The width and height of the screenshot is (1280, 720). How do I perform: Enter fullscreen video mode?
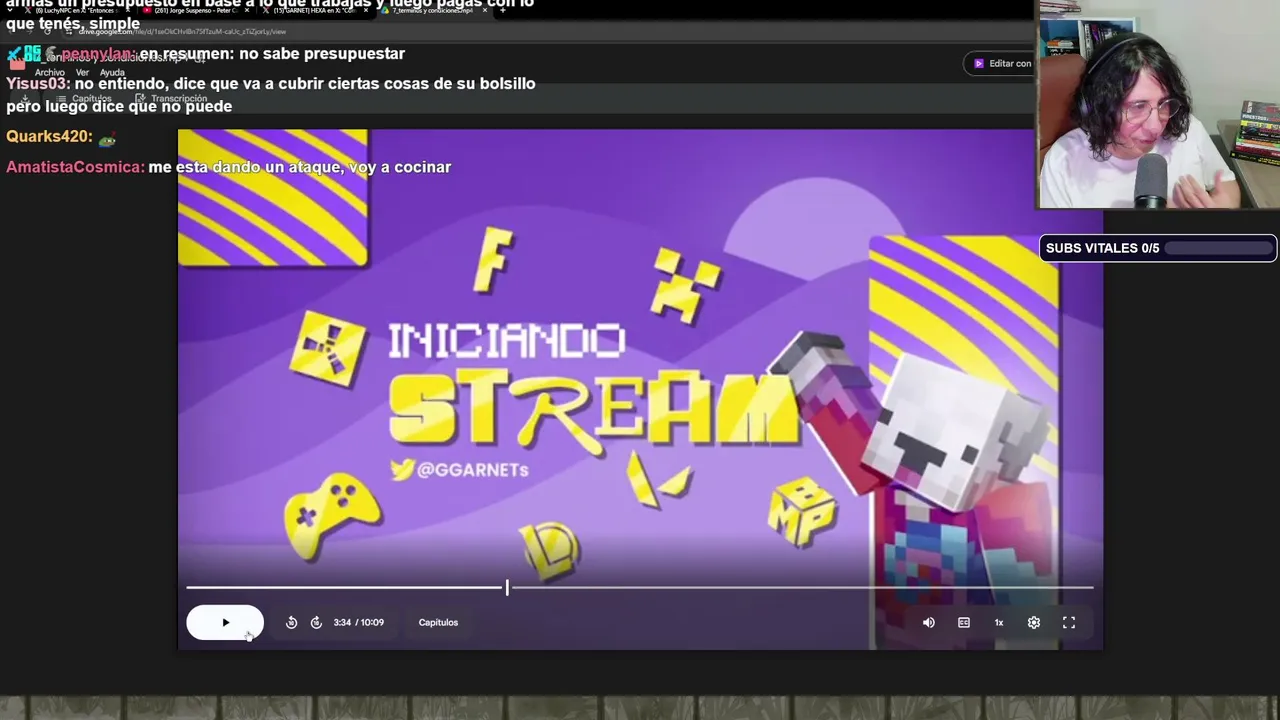(1069, 622)
